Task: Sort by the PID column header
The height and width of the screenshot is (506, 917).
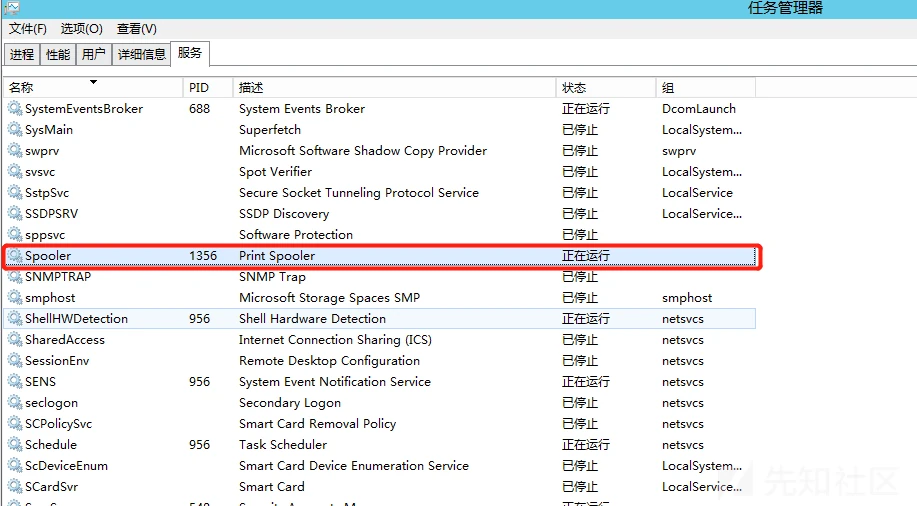Action: 208,87
